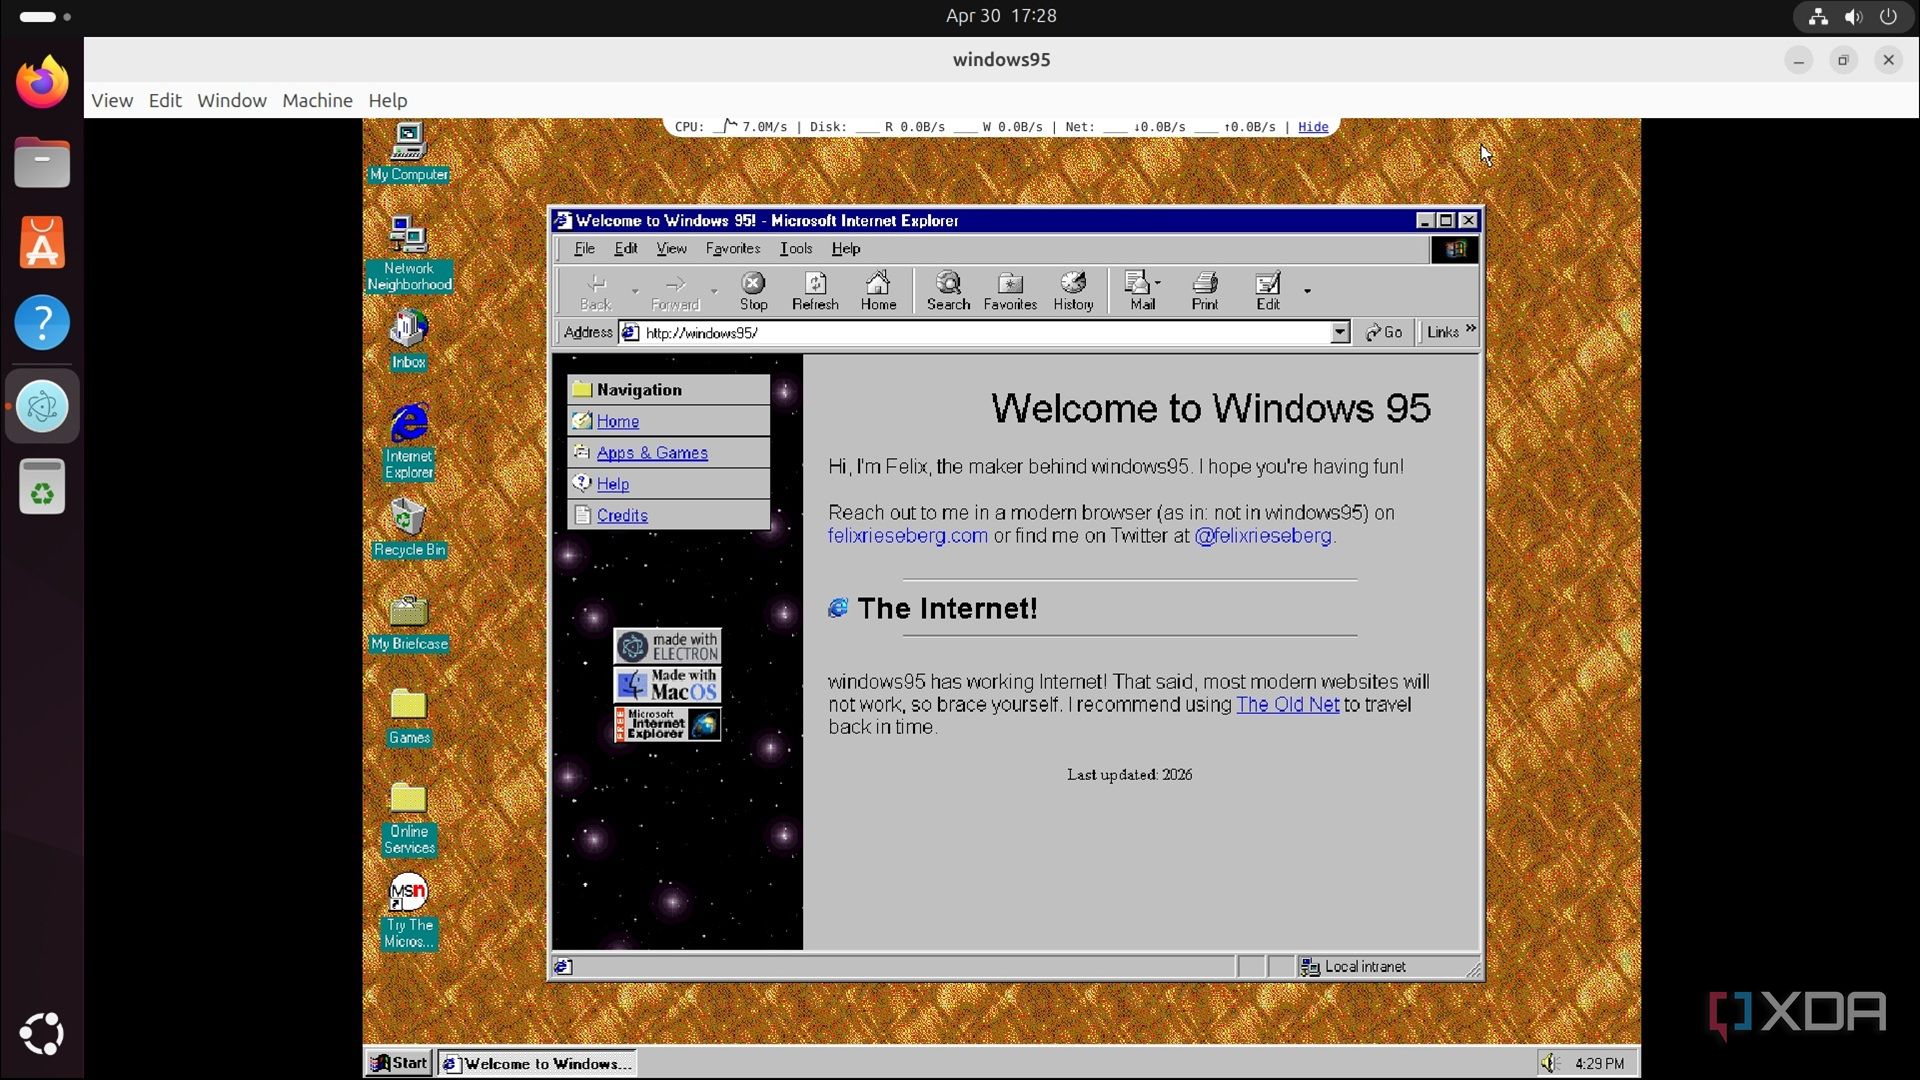Click the Back toolbar button
1920x1080 pixels.
tap(596, 292)
